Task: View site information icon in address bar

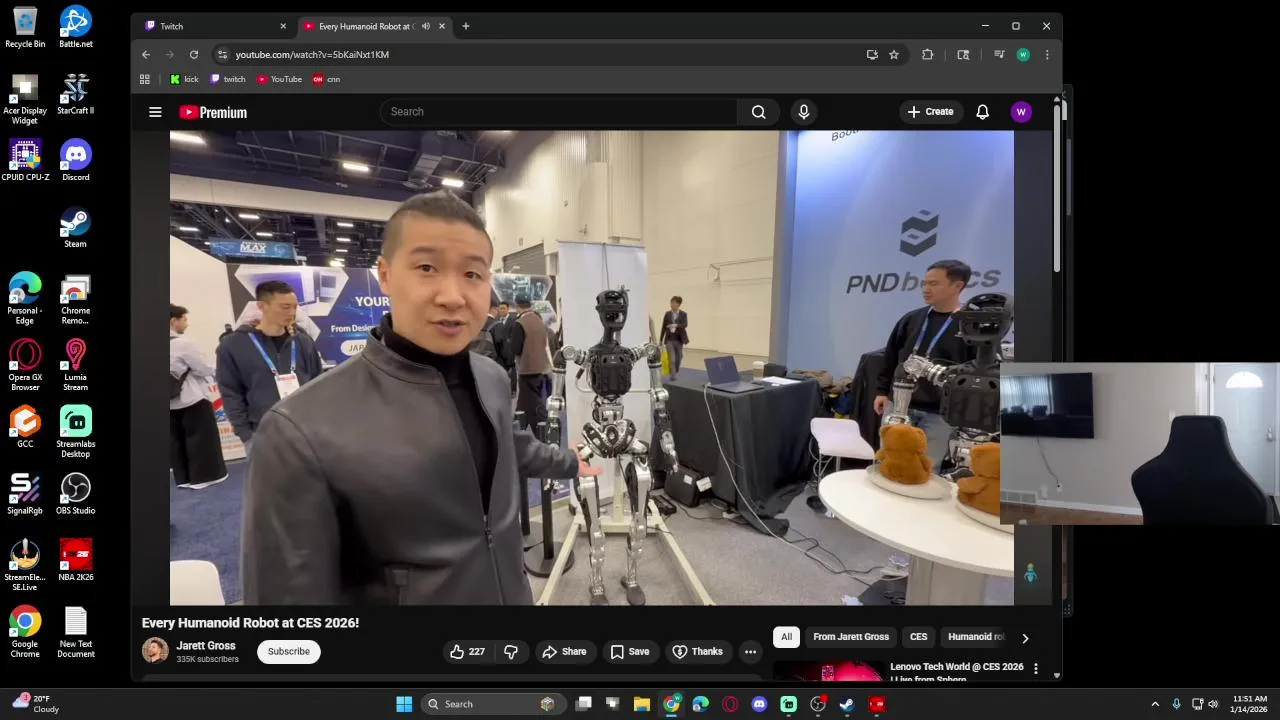Action: tap(222, 54)
